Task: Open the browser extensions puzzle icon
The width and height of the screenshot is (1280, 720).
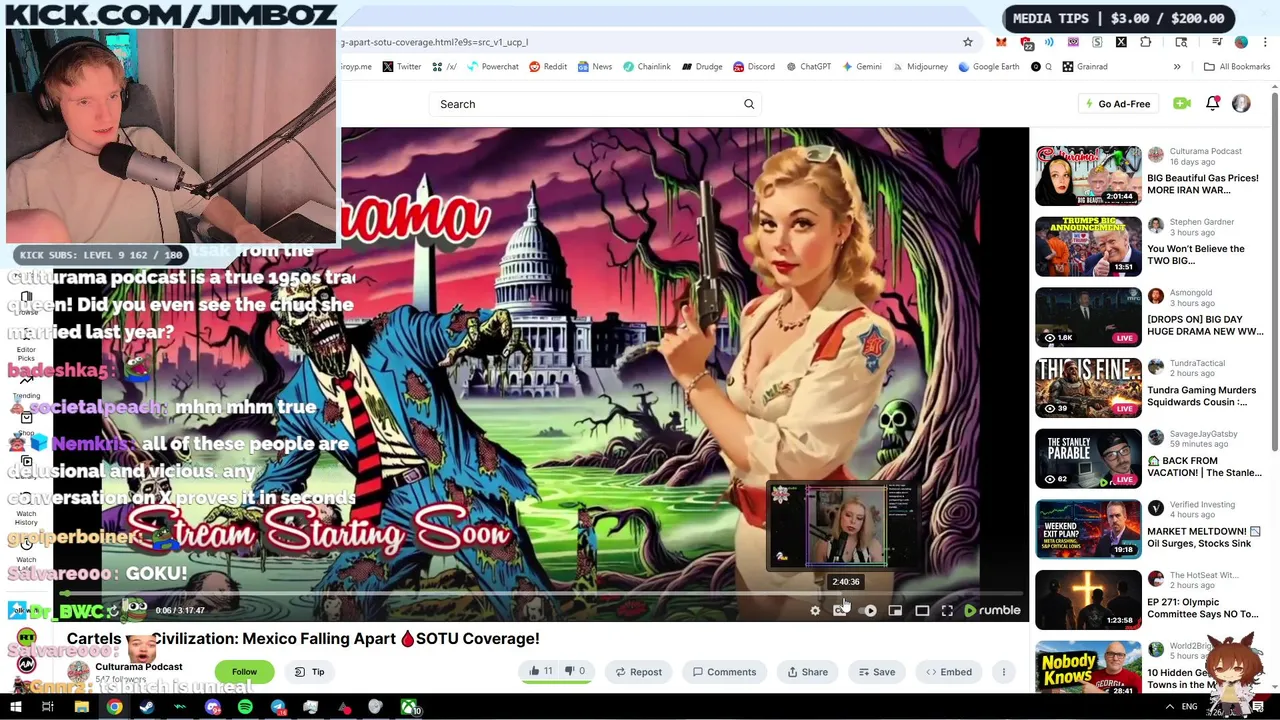Action: (1146, 42)
